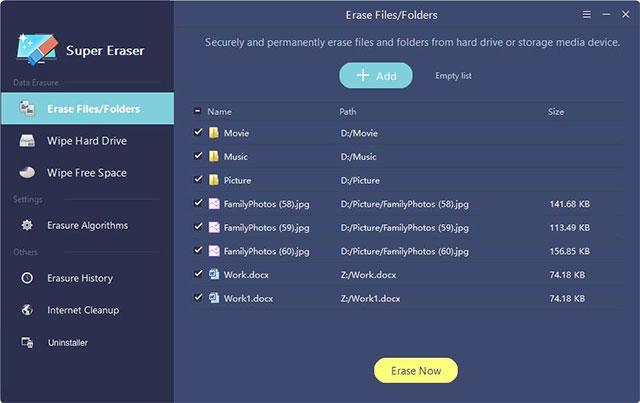The height and width of the screenshot is (403, 640).
Task: Click the Wipe Free Space icon
Action: tap(27, 173)
